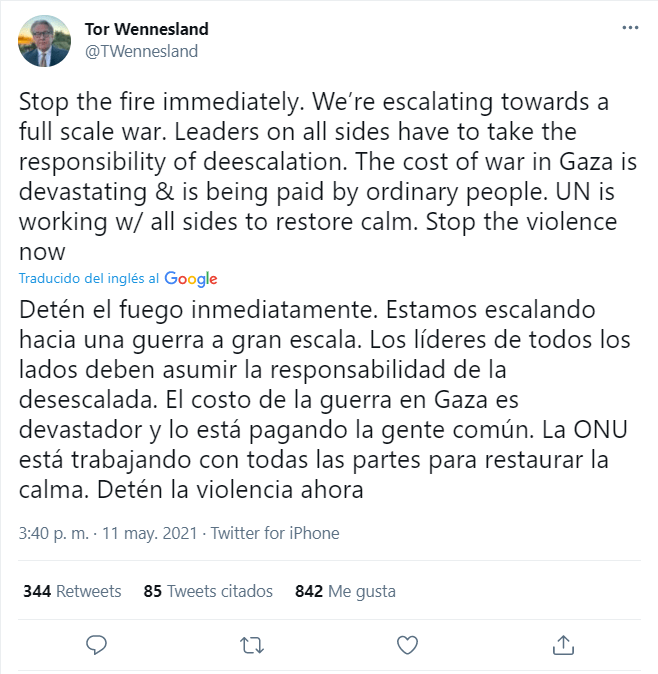Open the @TWennesland handle link
This screenshot has width=658, height=674.
click(141, 51)
